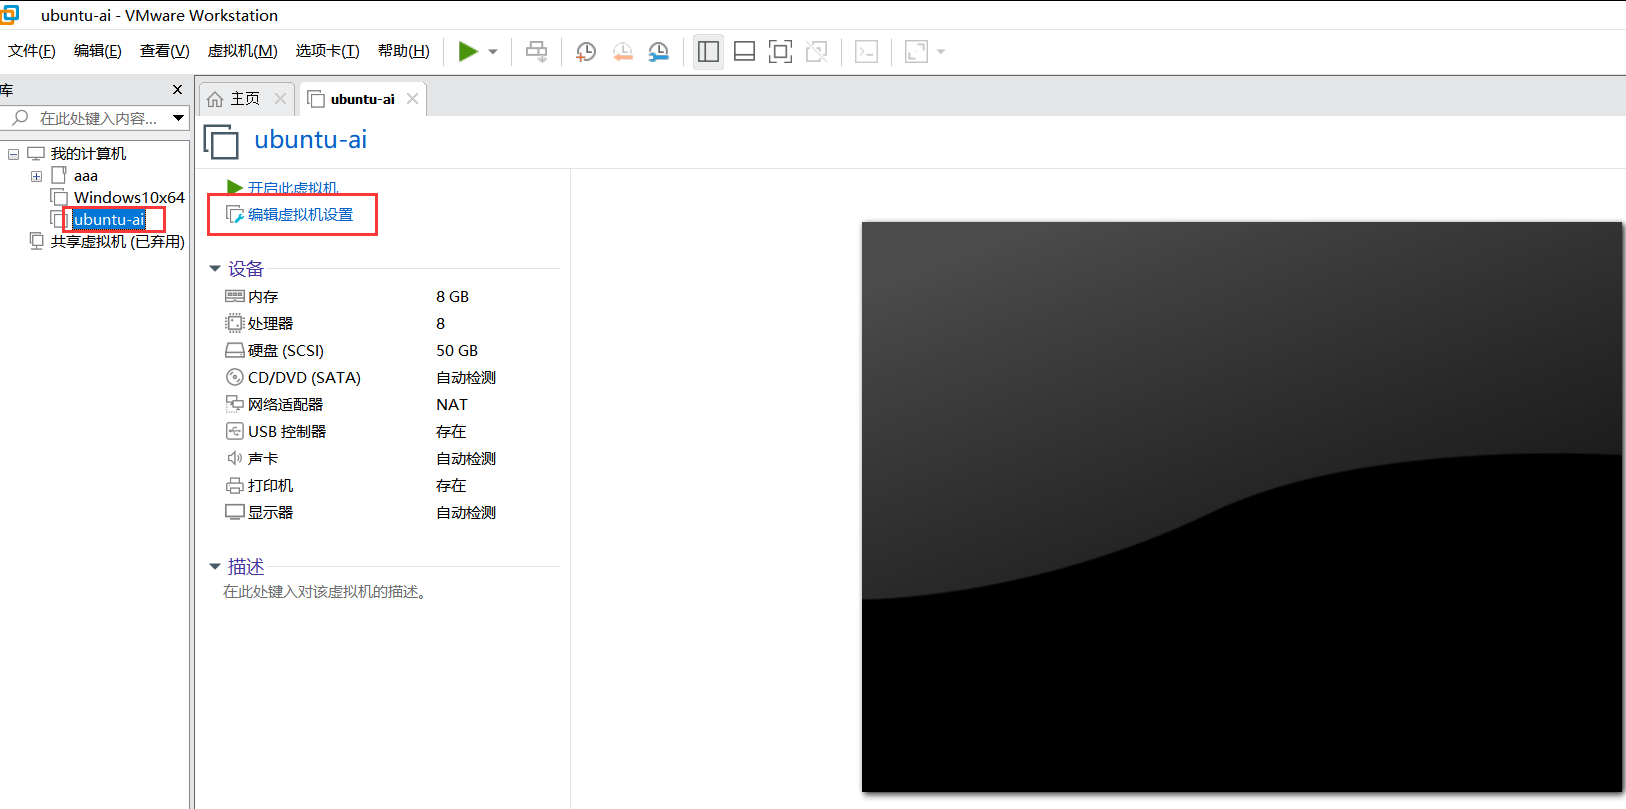Open the library search dropdown arrow
The height and width of the screenshot is (809, 1626).
pyautogui.click(x=179, y=118)
